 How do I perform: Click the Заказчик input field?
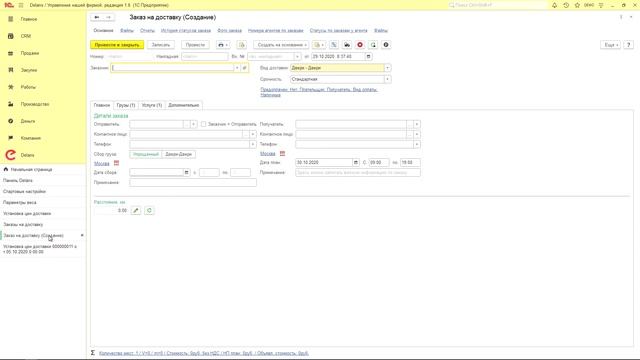(173, 68)
